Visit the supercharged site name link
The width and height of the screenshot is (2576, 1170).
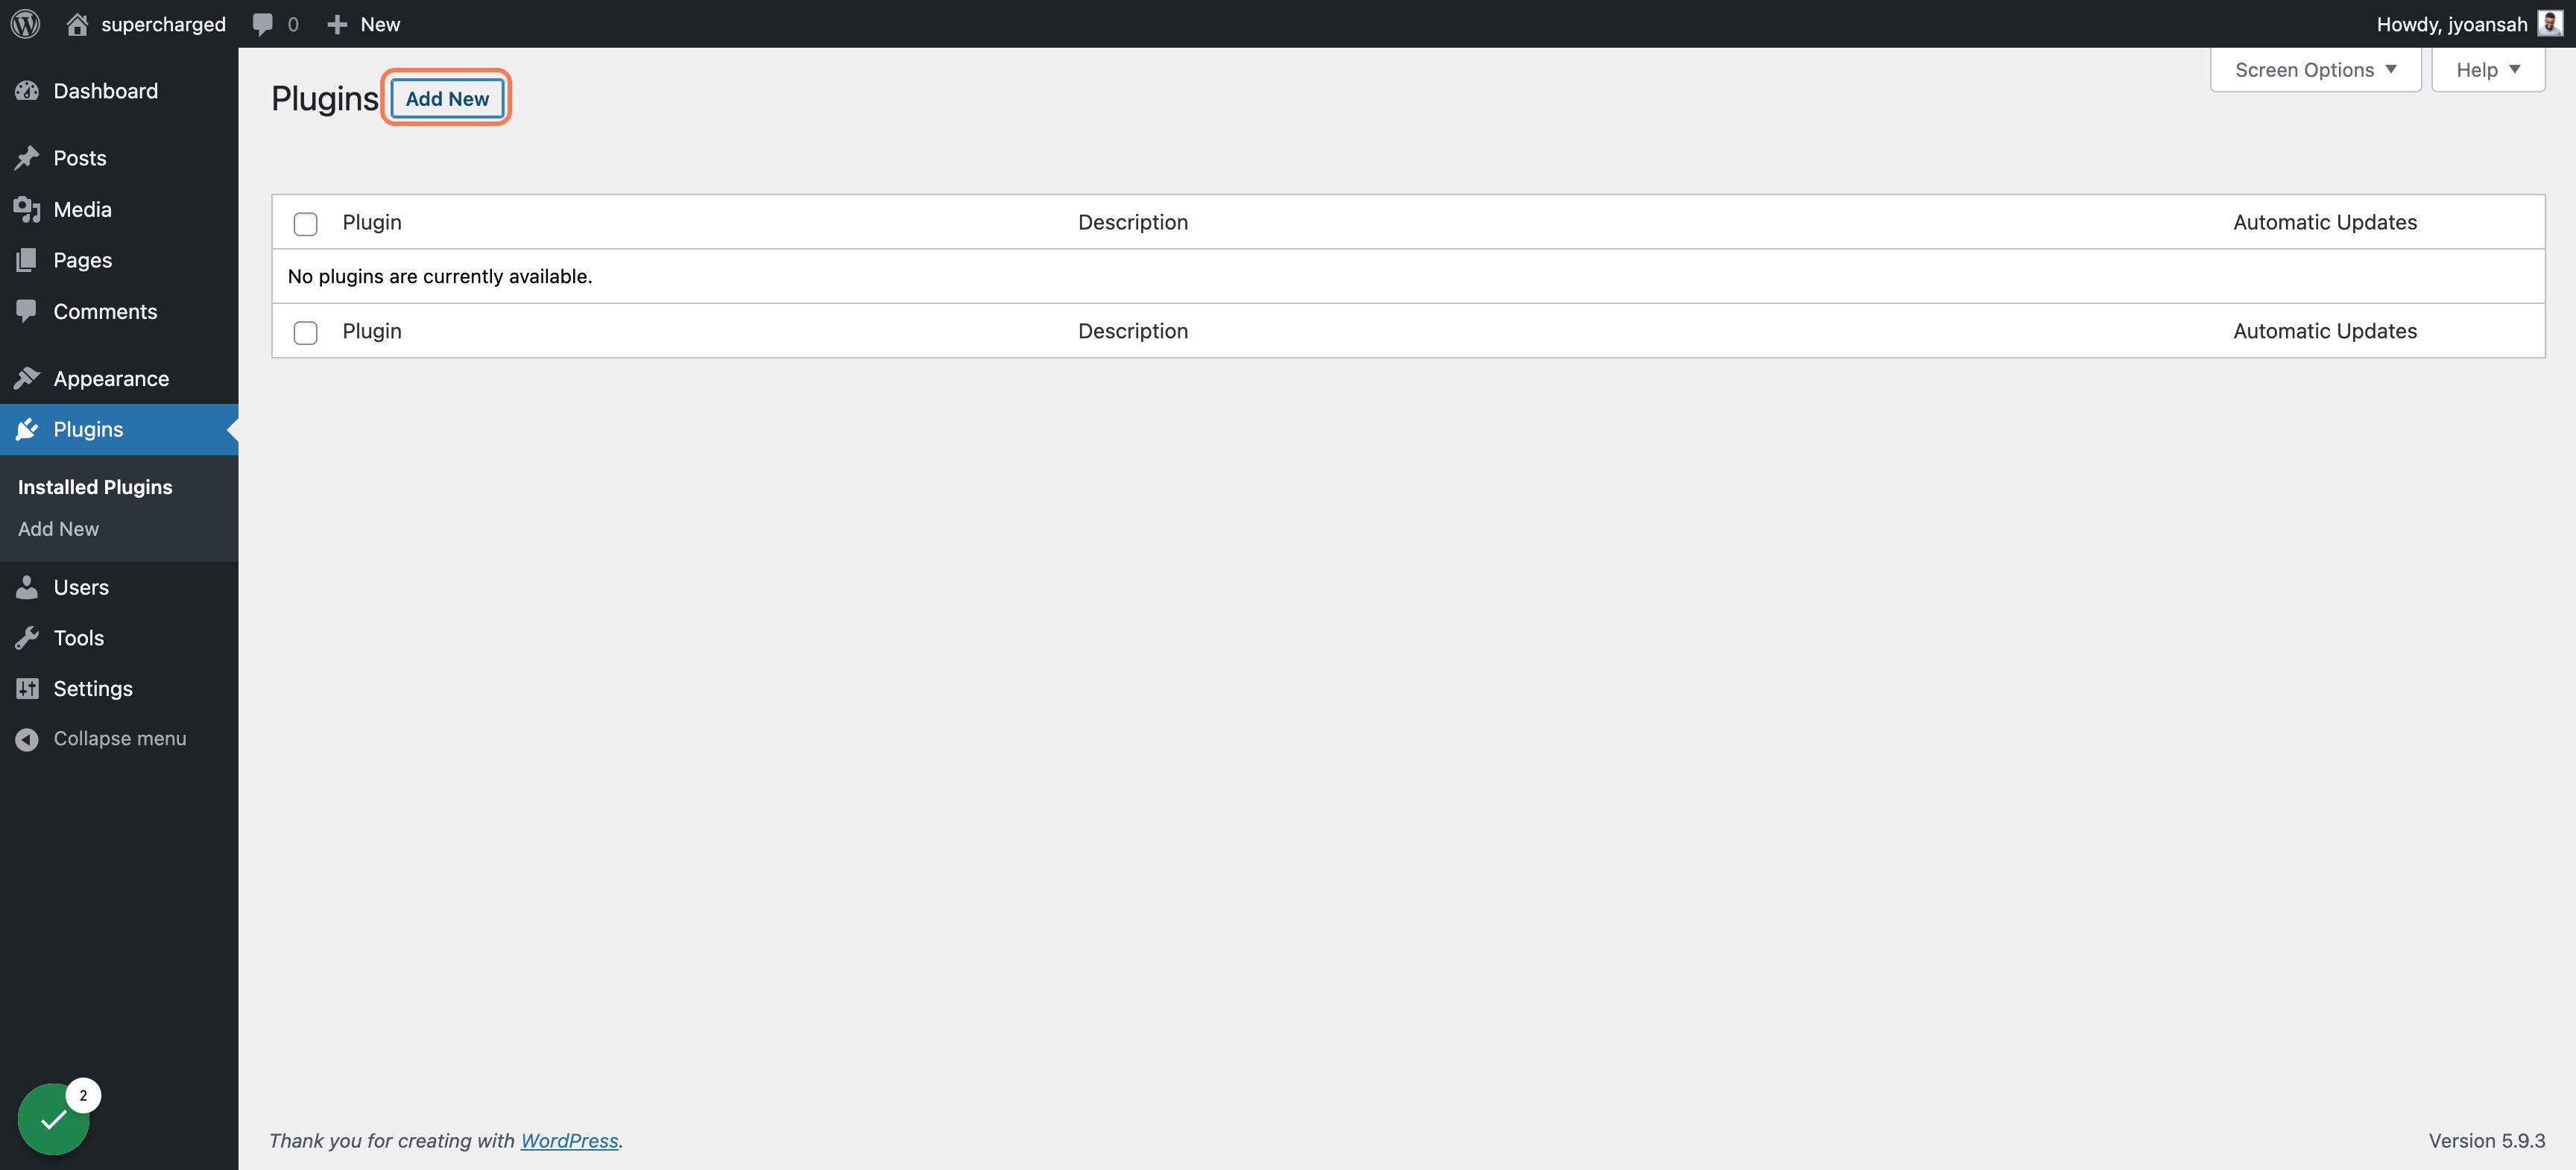163,24
